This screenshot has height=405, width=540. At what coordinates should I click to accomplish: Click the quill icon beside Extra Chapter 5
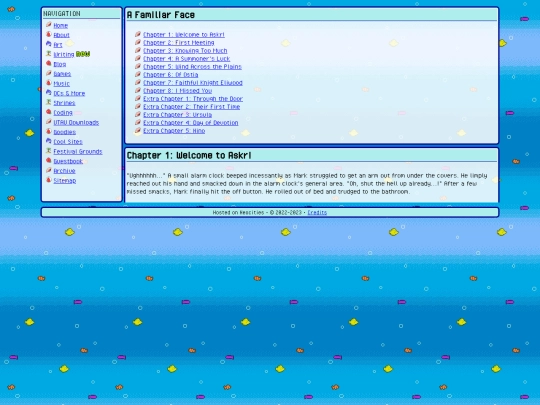[x=138, y=131]
